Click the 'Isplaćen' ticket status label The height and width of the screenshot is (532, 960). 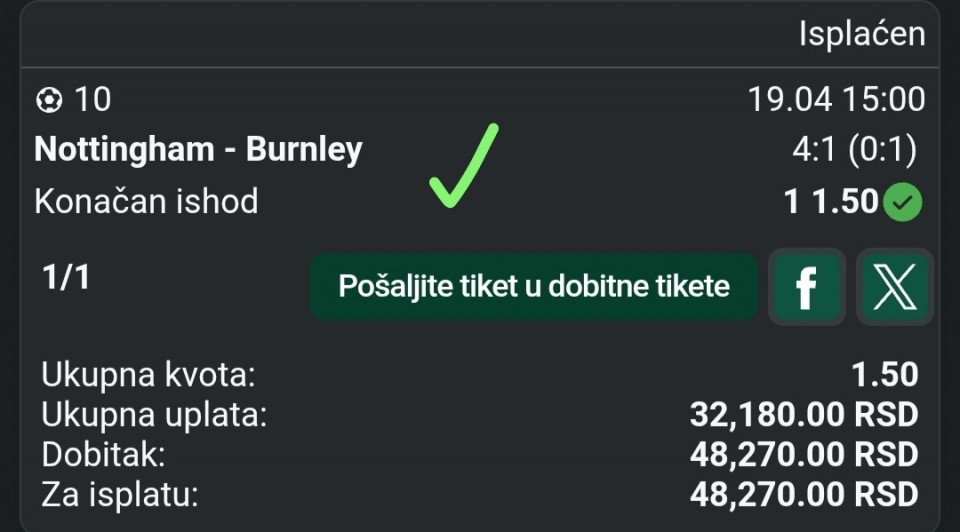(861, 34)
